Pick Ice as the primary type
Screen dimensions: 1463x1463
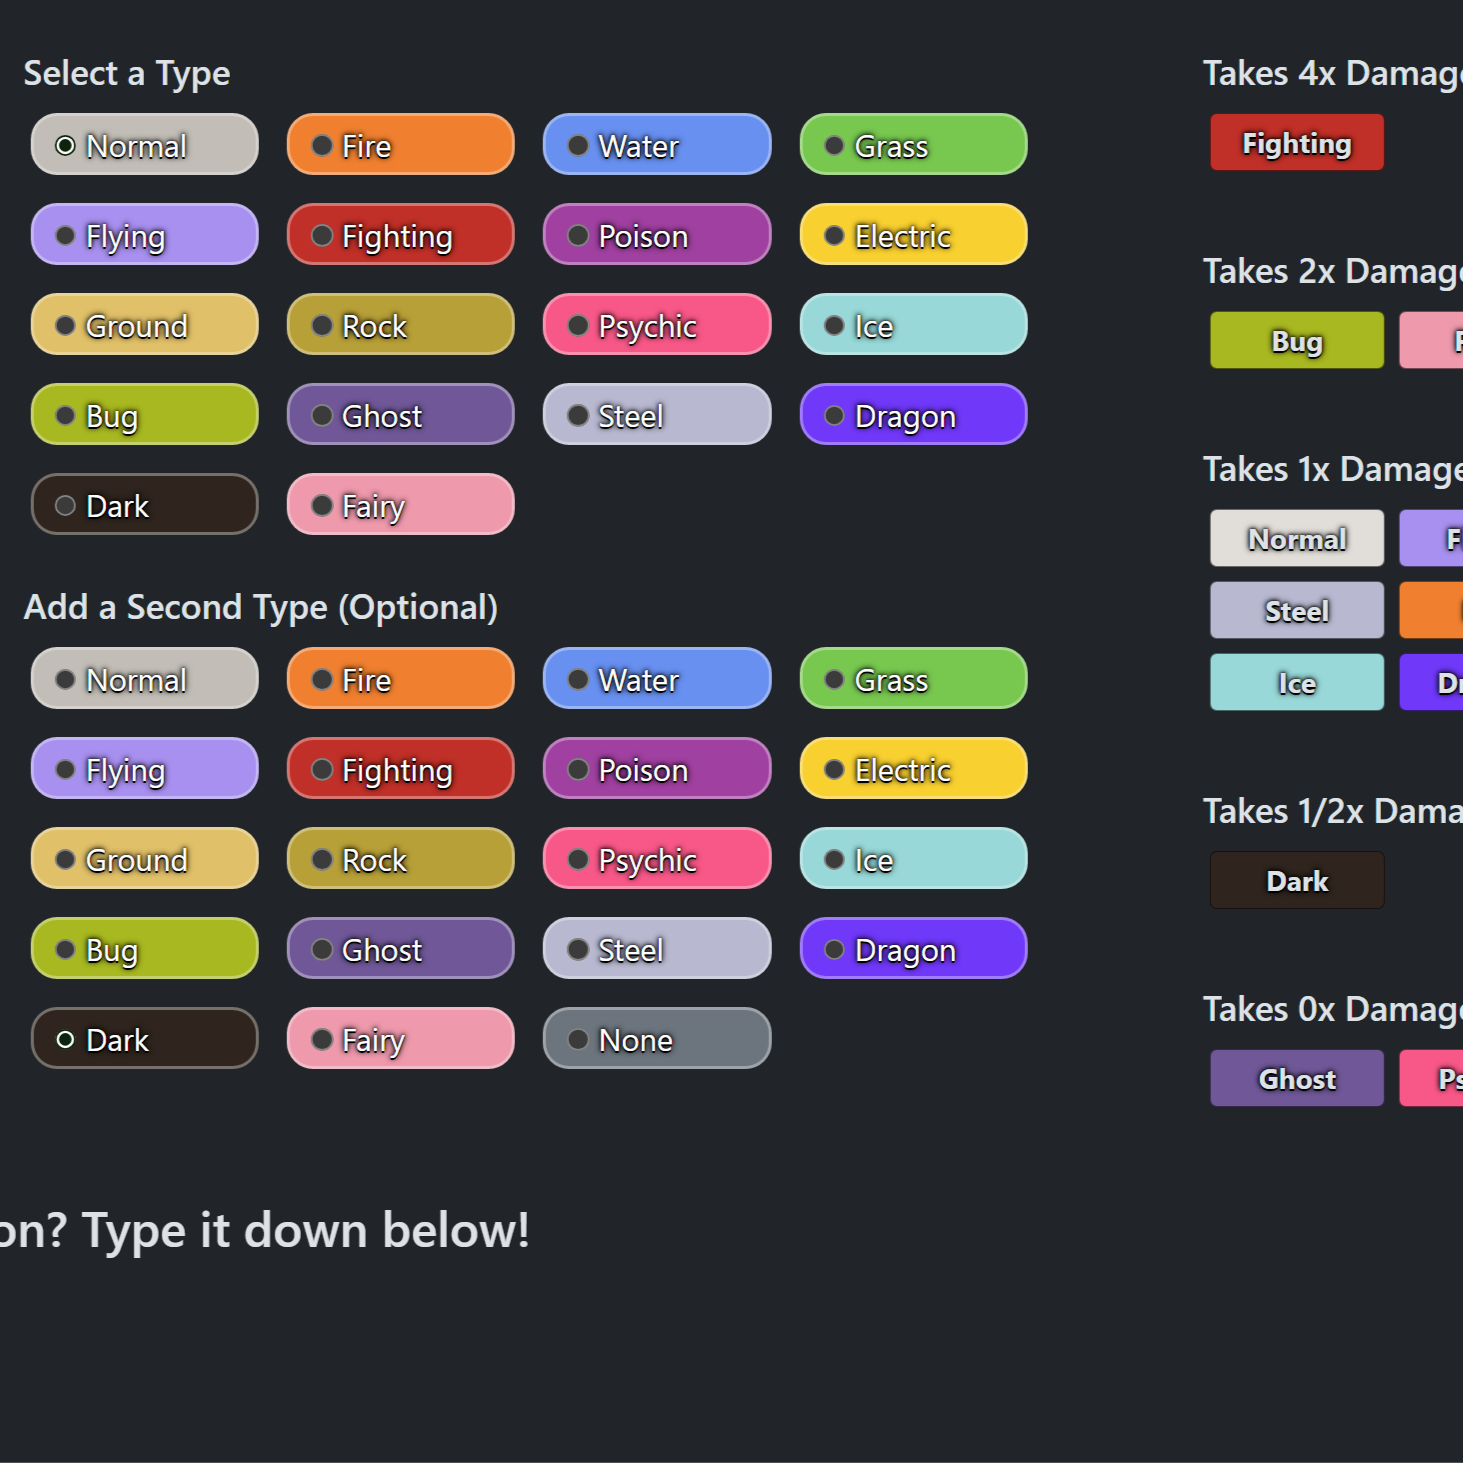pos(912,325)
